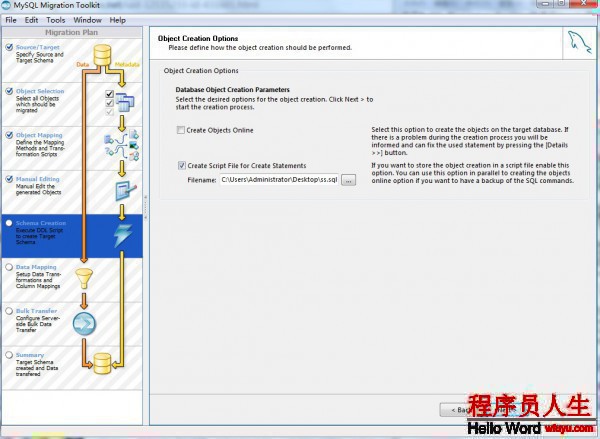The height and width of the screenshot is (439, 600).
Task: Click the sidebar splitter grip handle
Action: pyautogui.click(x=145, y=207)
